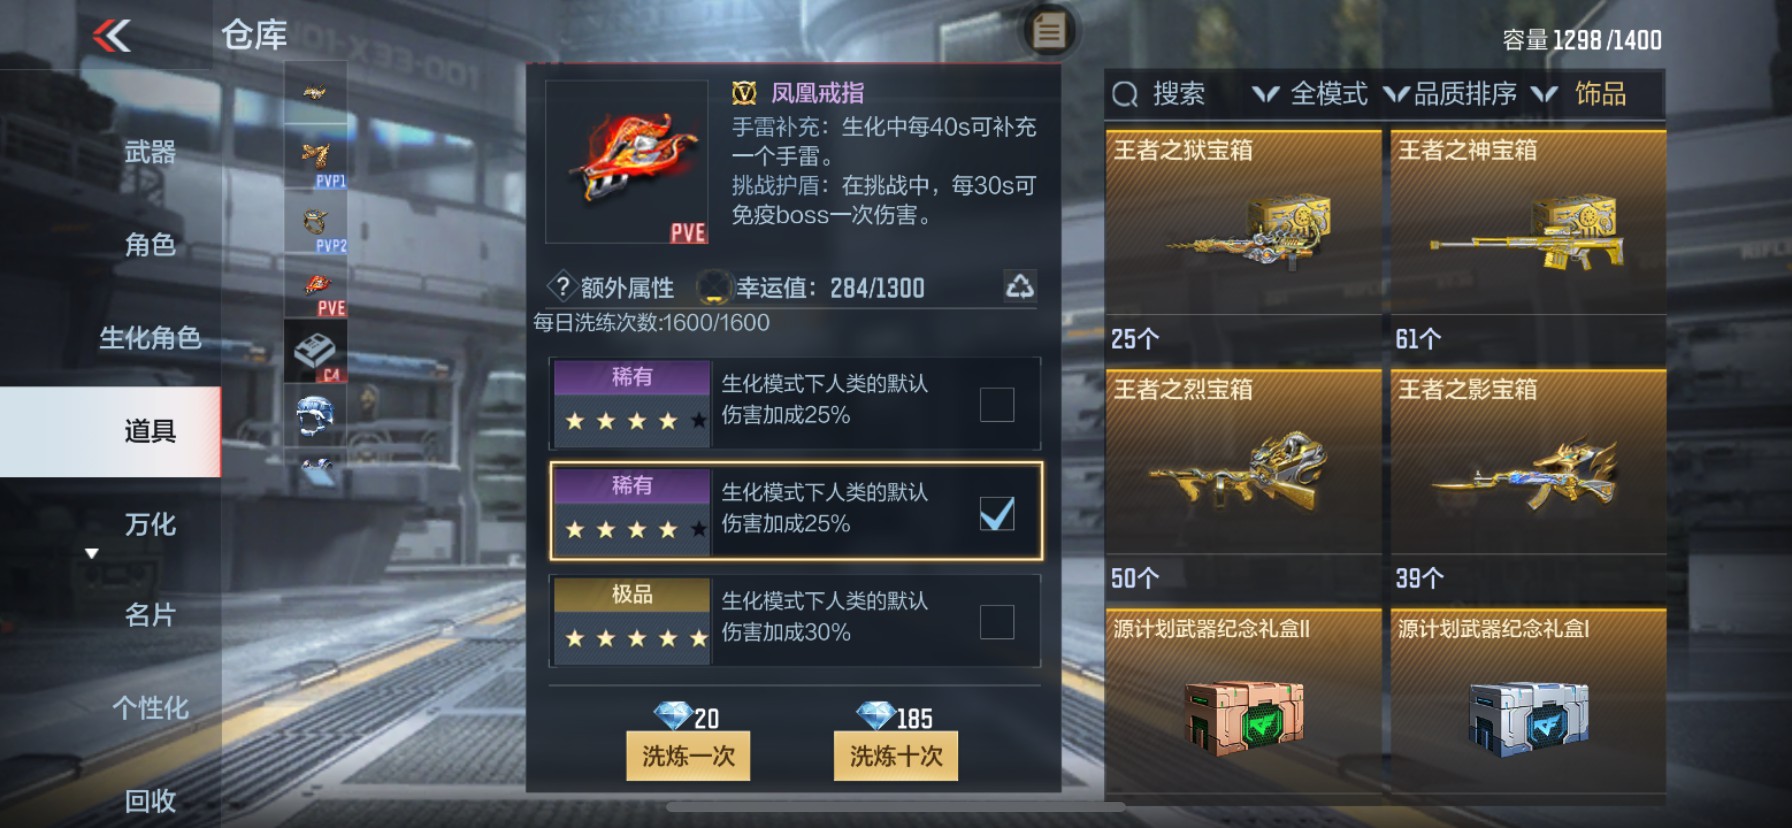Click the 洗炼十次 button

[x=896, y=756]
